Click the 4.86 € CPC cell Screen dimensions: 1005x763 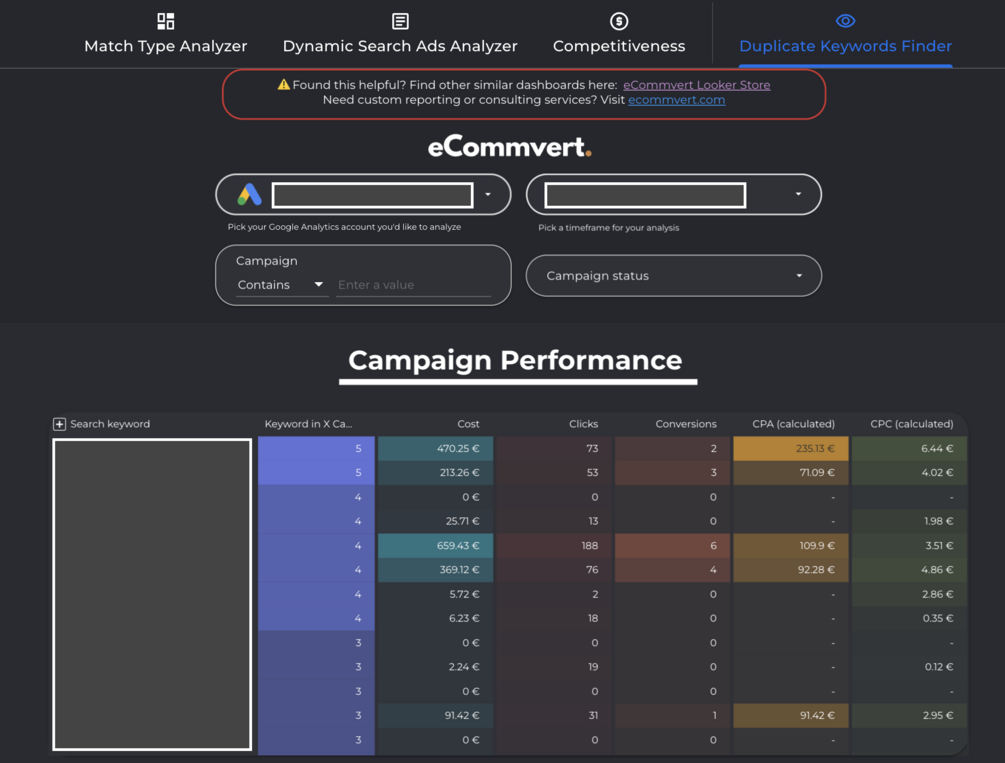tap(909, 570)
